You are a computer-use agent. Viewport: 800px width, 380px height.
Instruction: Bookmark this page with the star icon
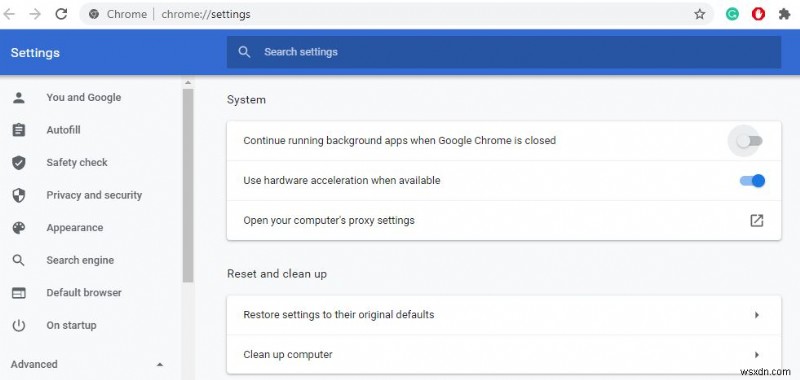point(699,14)
